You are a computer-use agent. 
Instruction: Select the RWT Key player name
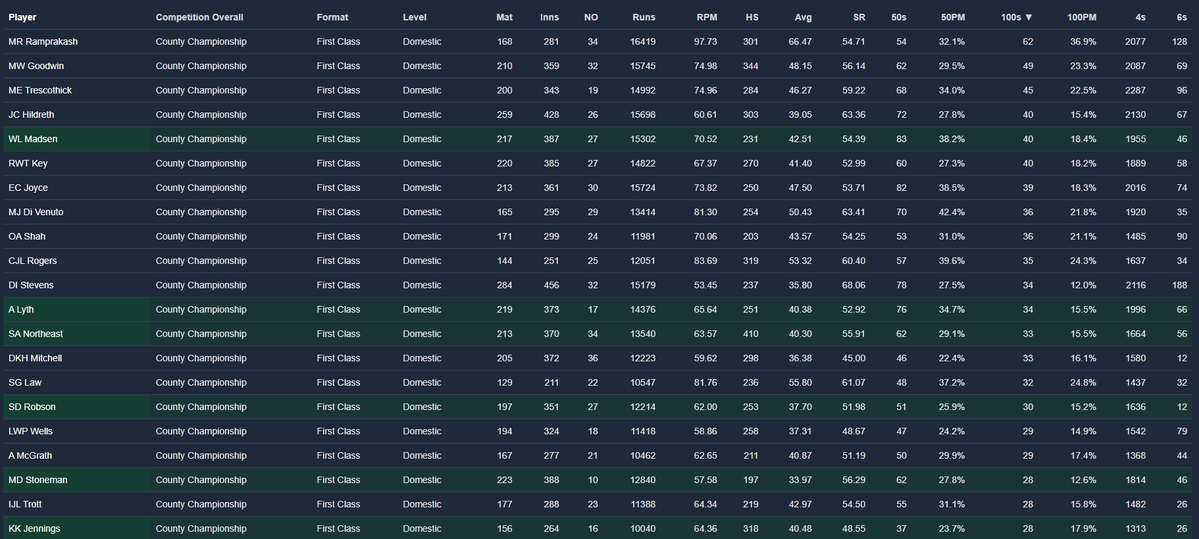28,164
